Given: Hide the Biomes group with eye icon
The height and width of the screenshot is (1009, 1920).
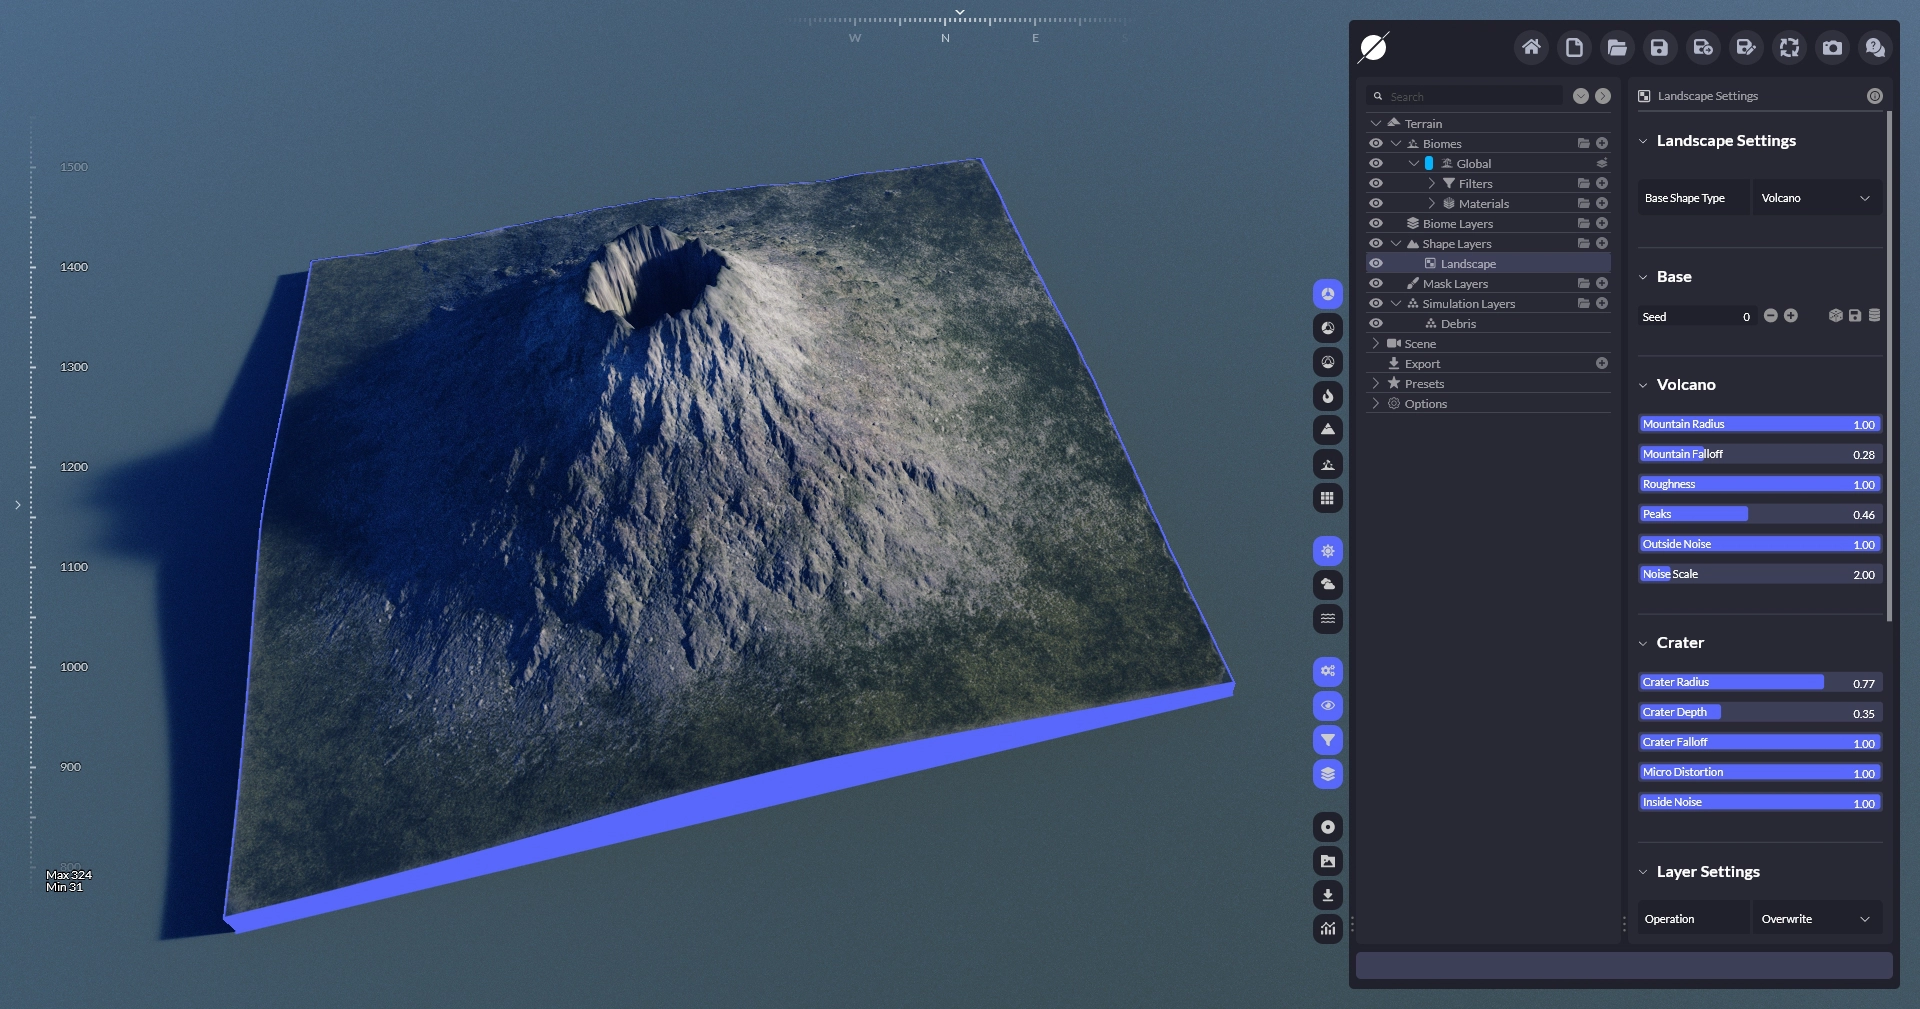Looking at the screenshot, I should click(x=1376, y=144).
